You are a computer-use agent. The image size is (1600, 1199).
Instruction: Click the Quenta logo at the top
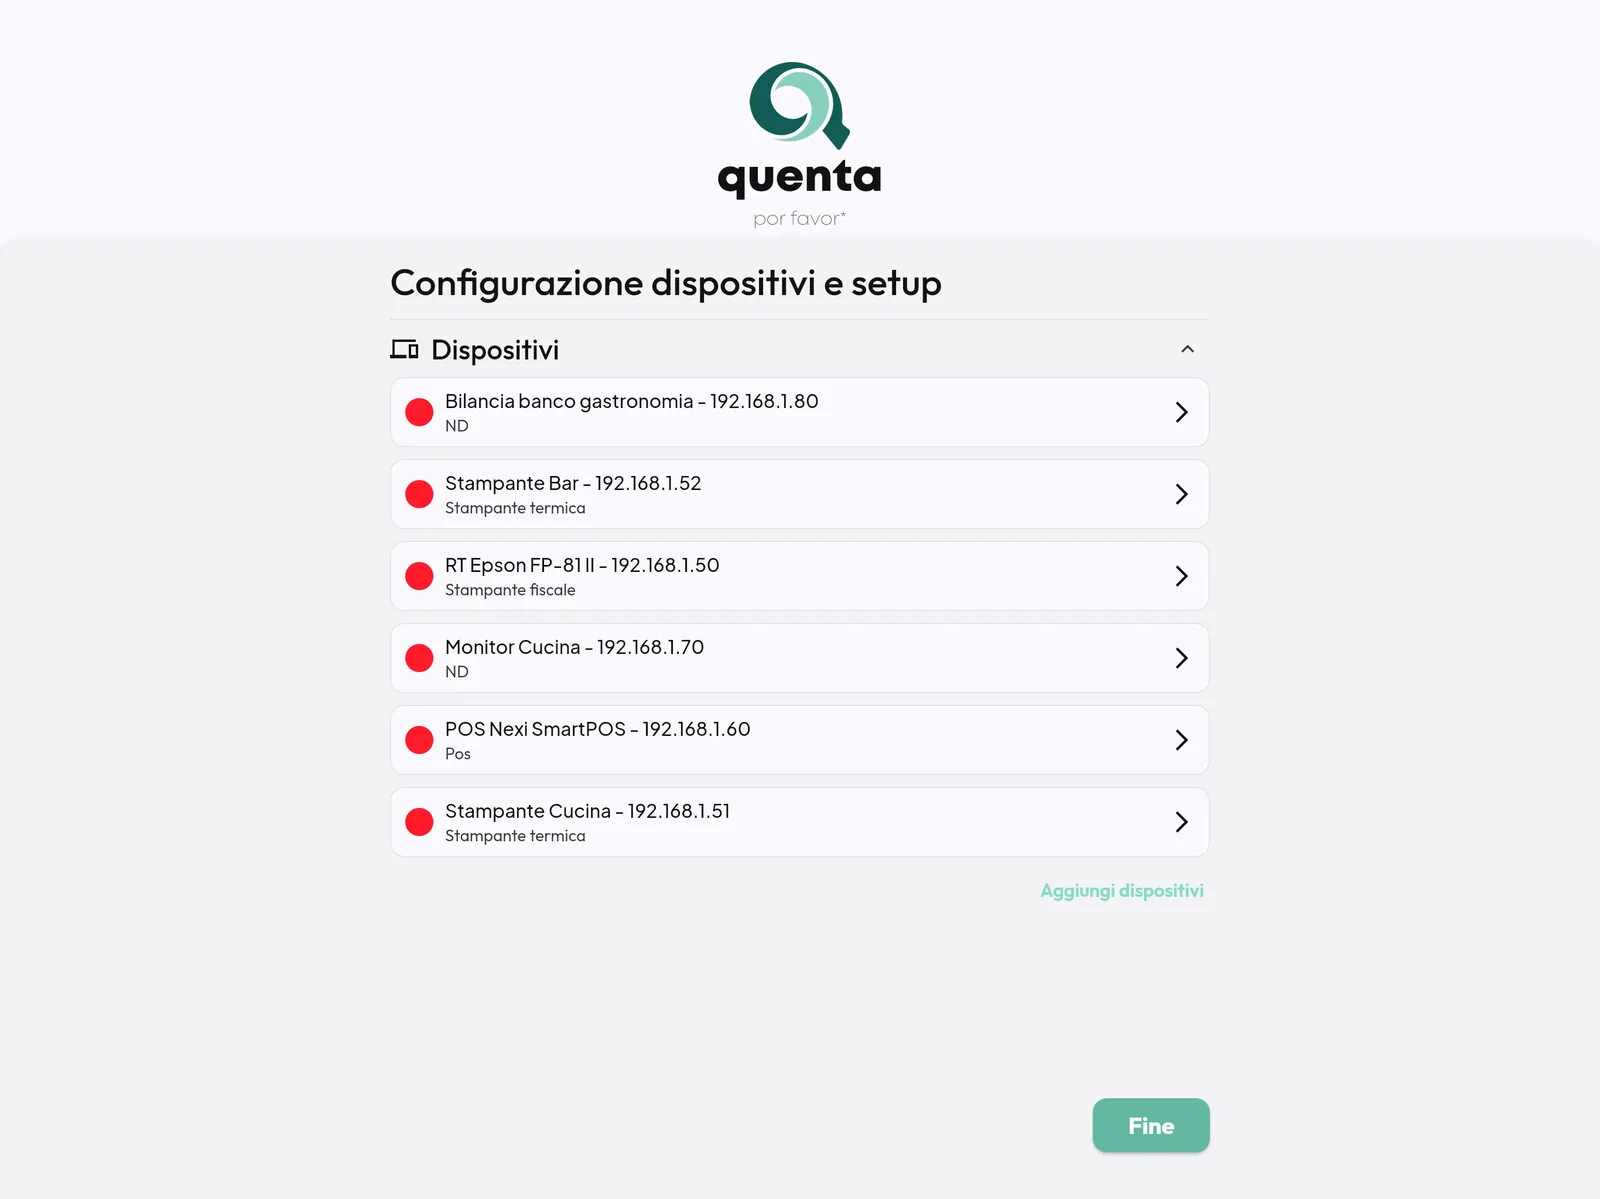click(x=800, y=144)
